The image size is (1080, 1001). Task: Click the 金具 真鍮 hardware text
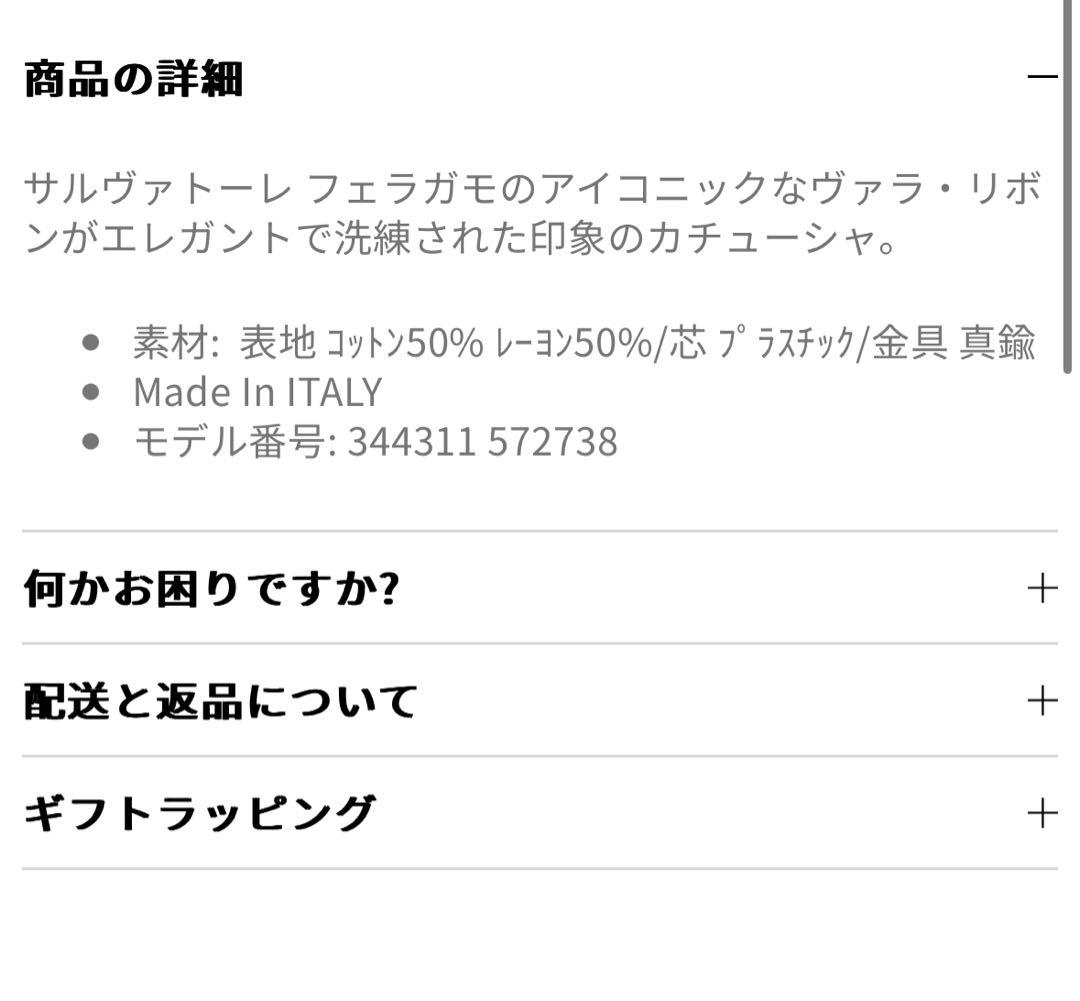pos(953,343)
